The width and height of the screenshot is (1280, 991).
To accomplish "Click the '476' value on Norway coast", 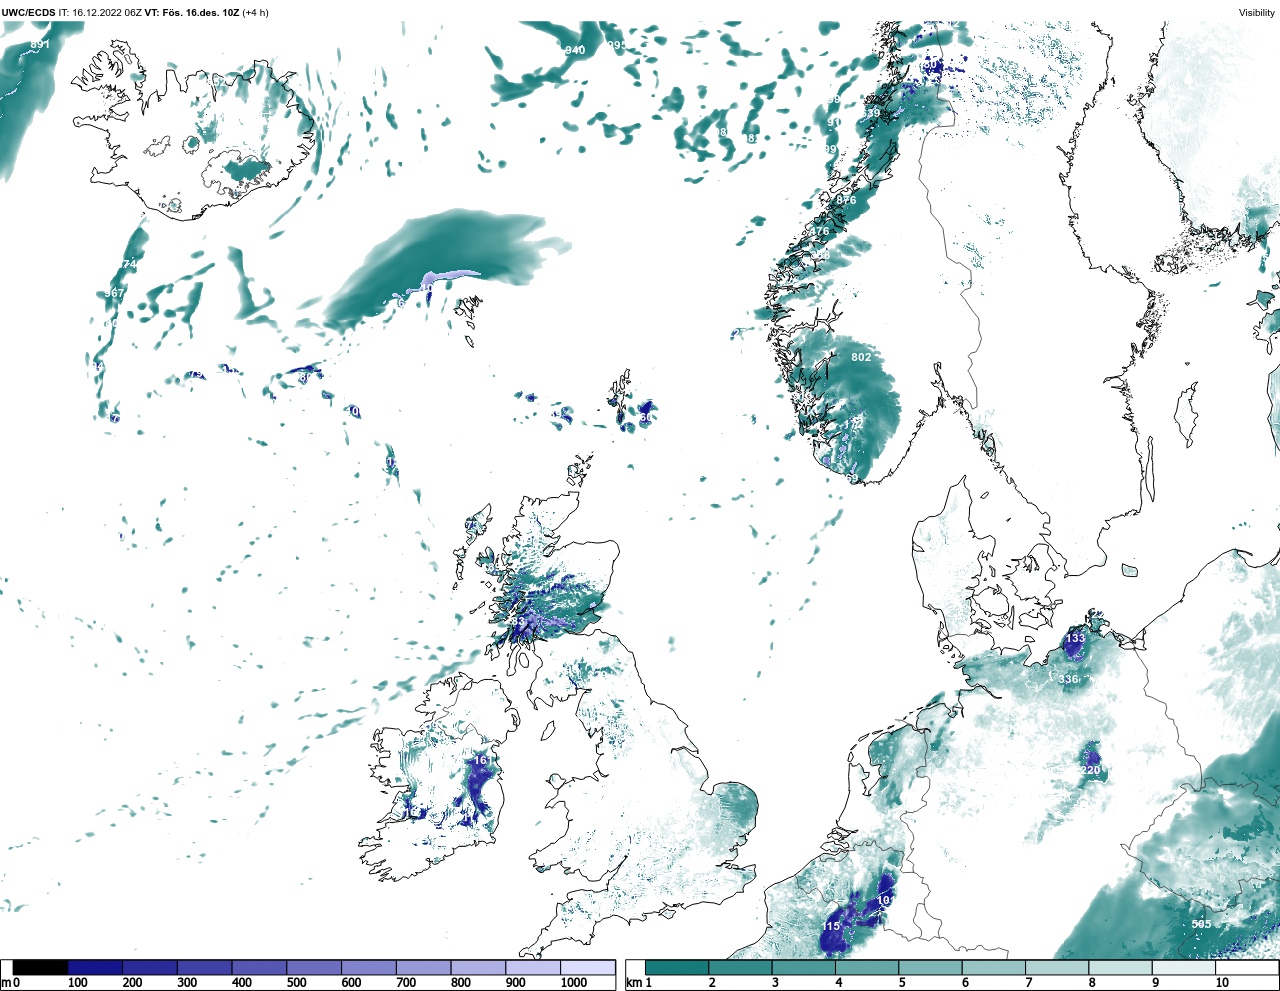I will pos(820,231).
